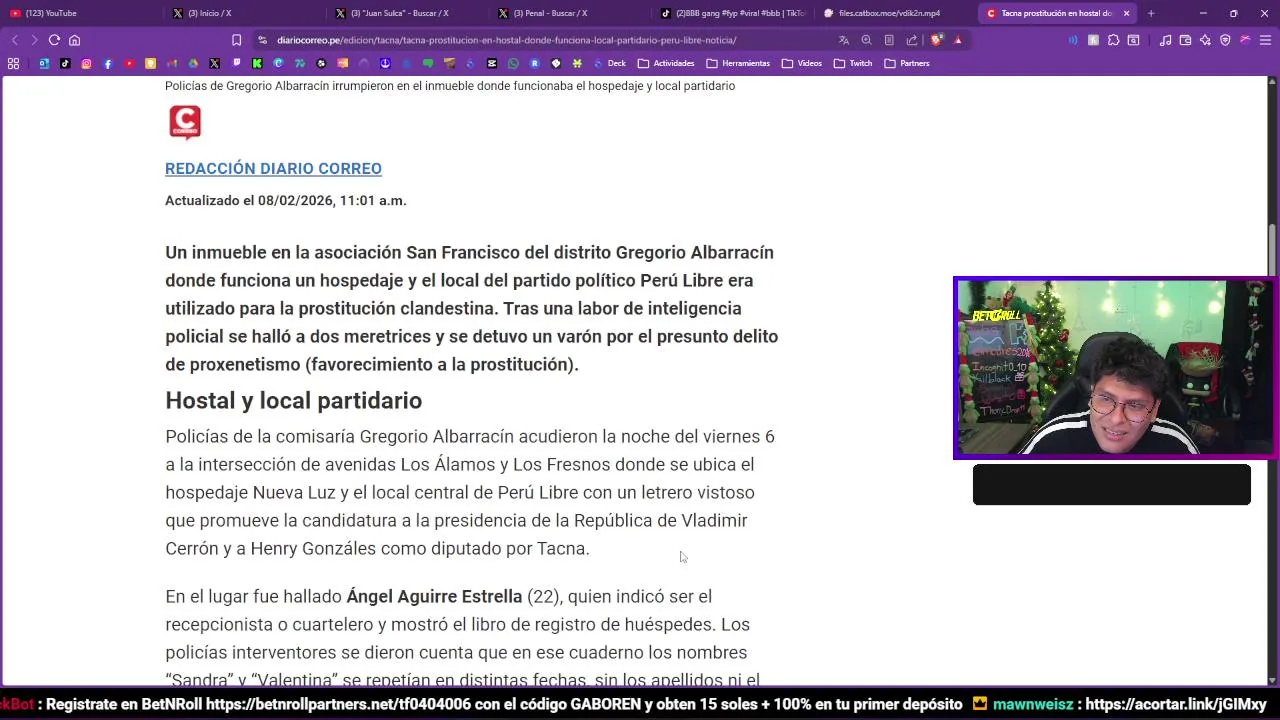Open the X bookmark icon in bookmarks bar

click(x=214, y=63)
